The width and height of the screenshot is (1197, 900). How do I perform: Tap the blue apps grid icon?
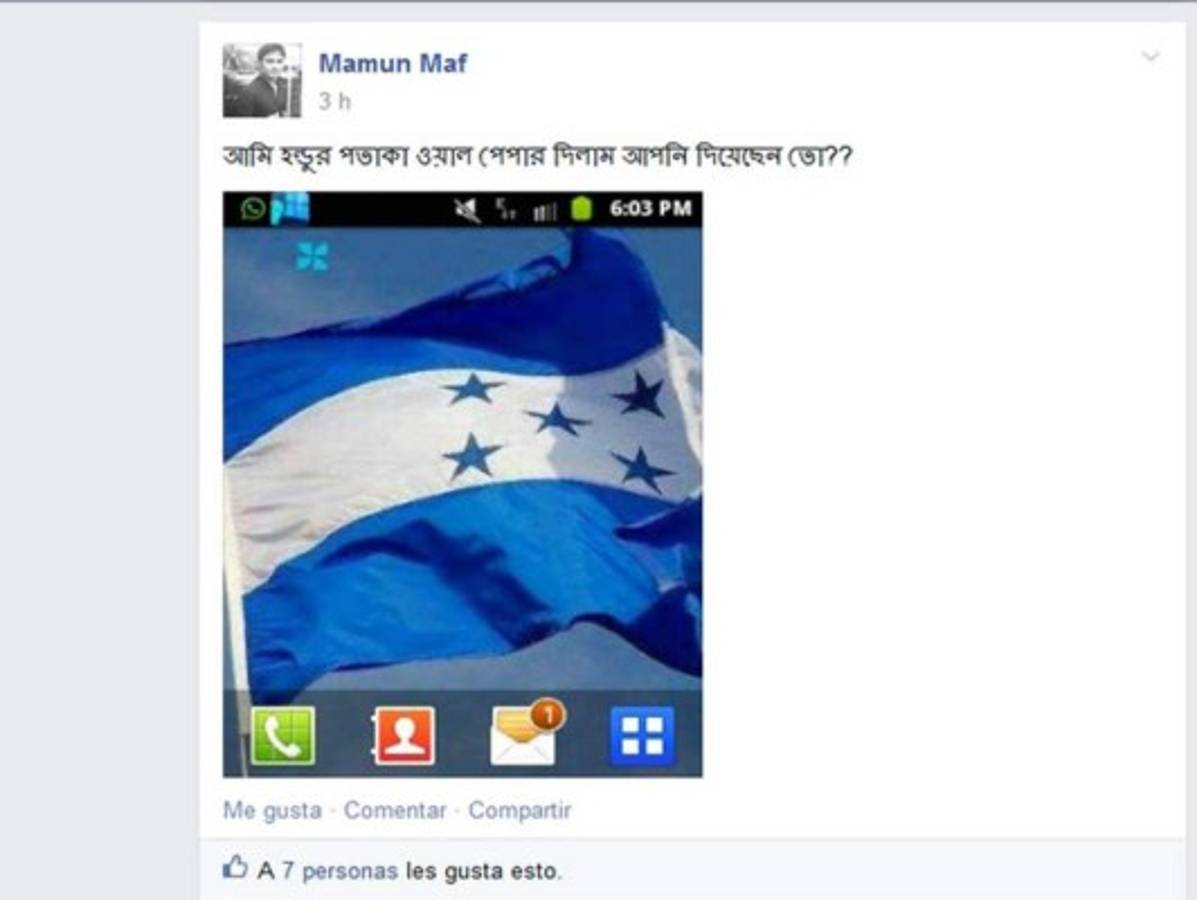point(642,736)
